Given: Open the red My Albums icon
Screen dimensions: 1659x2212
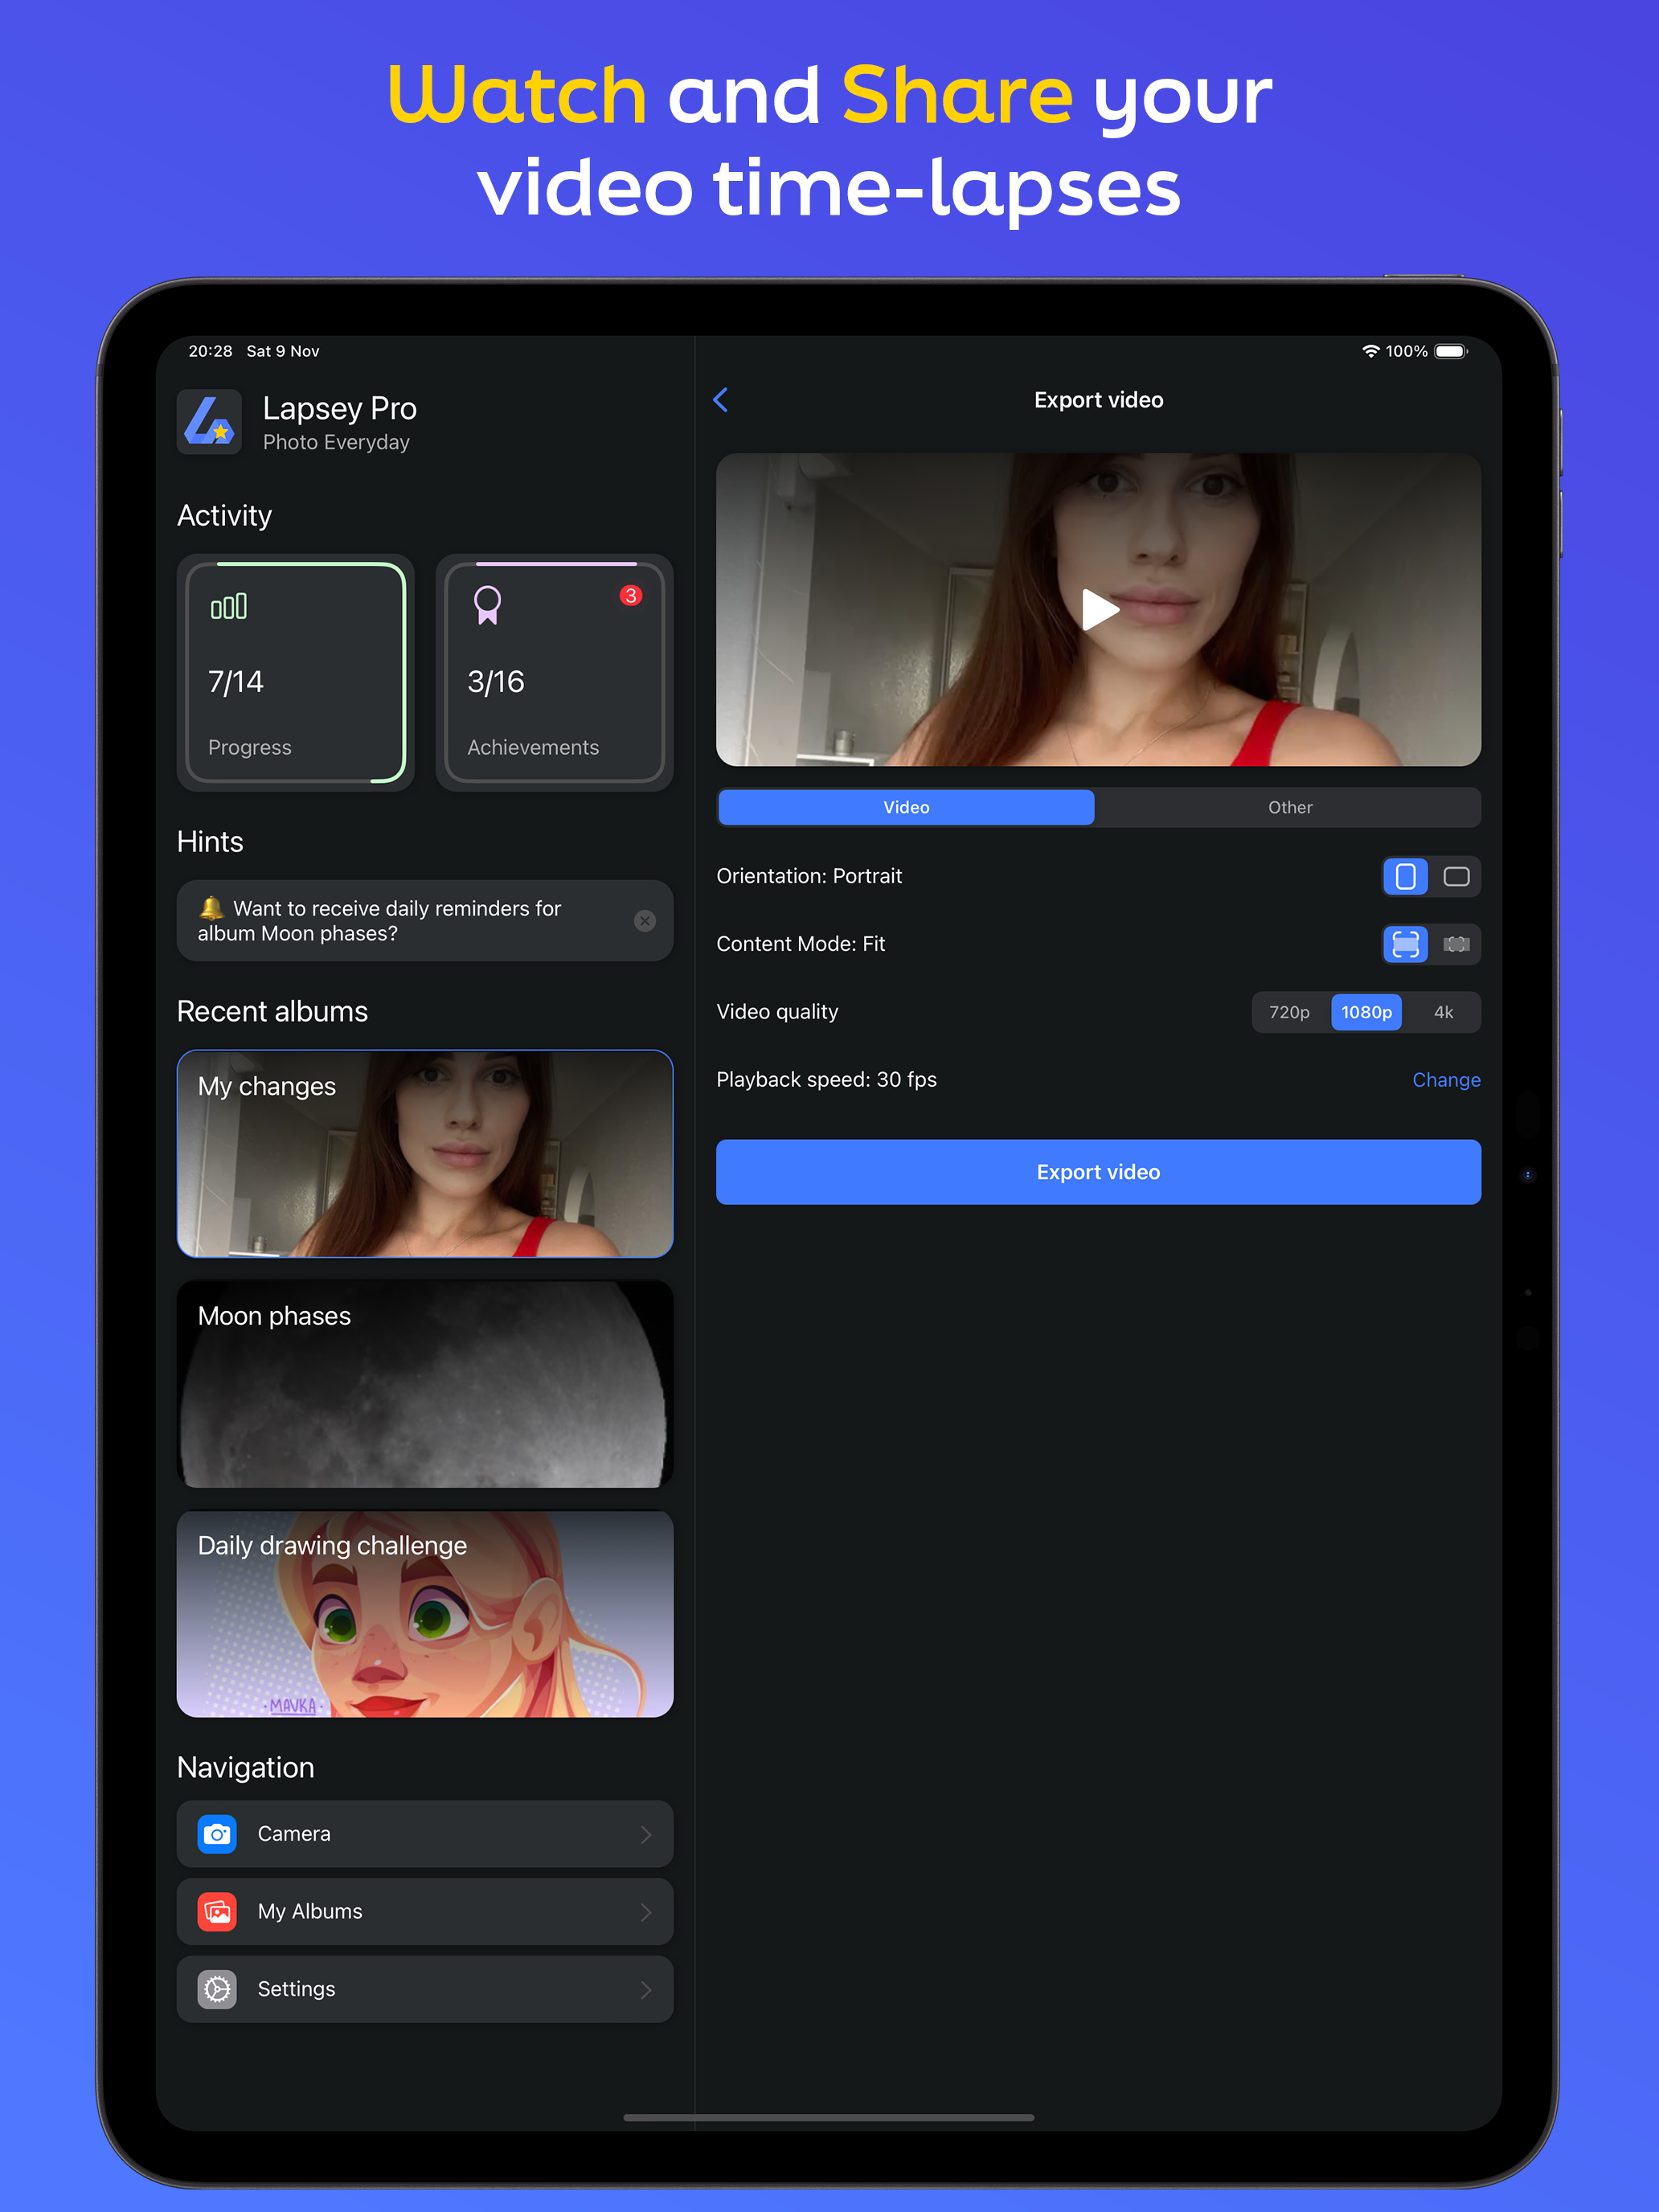Looking at the screenshot, I should [x=217, y=1912].
